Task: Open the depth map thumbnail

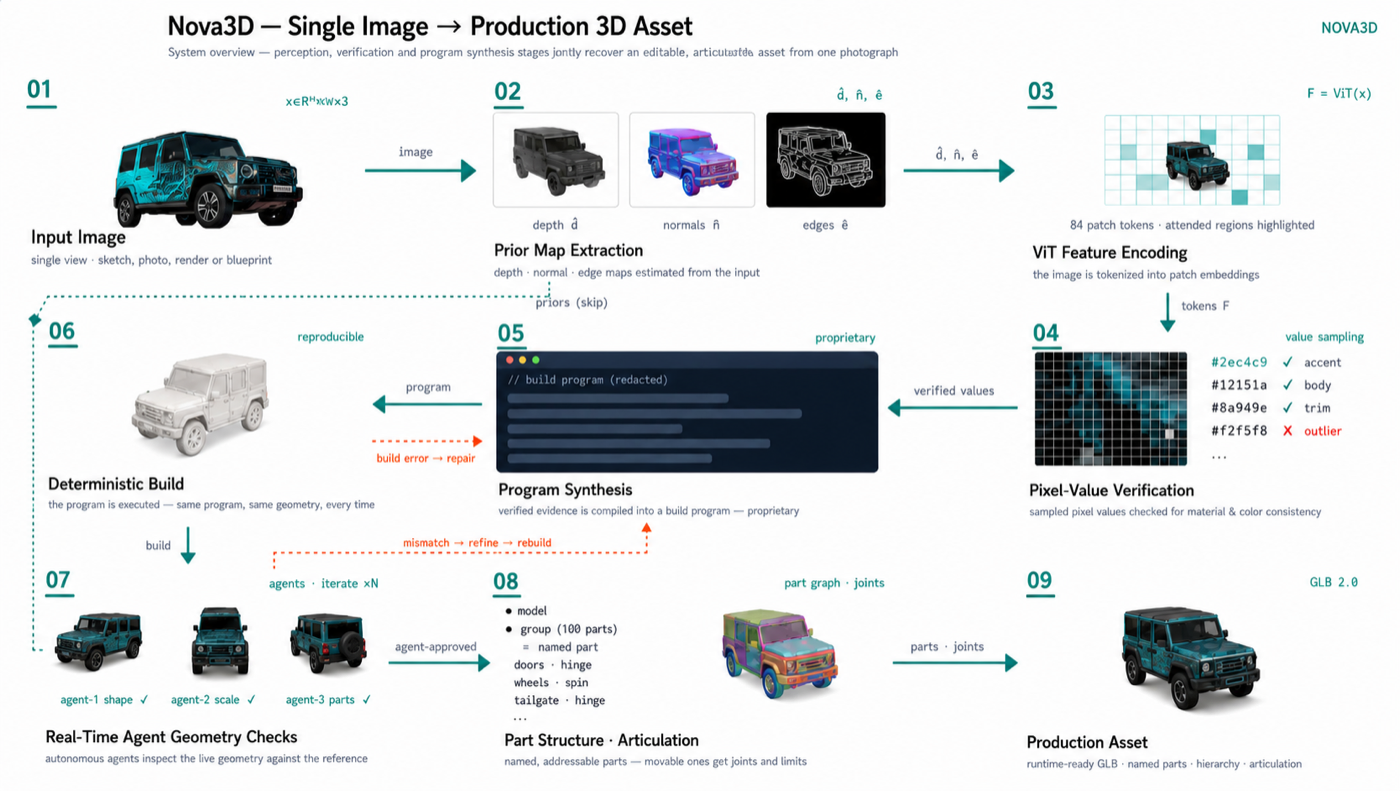Action: (556, 160)
